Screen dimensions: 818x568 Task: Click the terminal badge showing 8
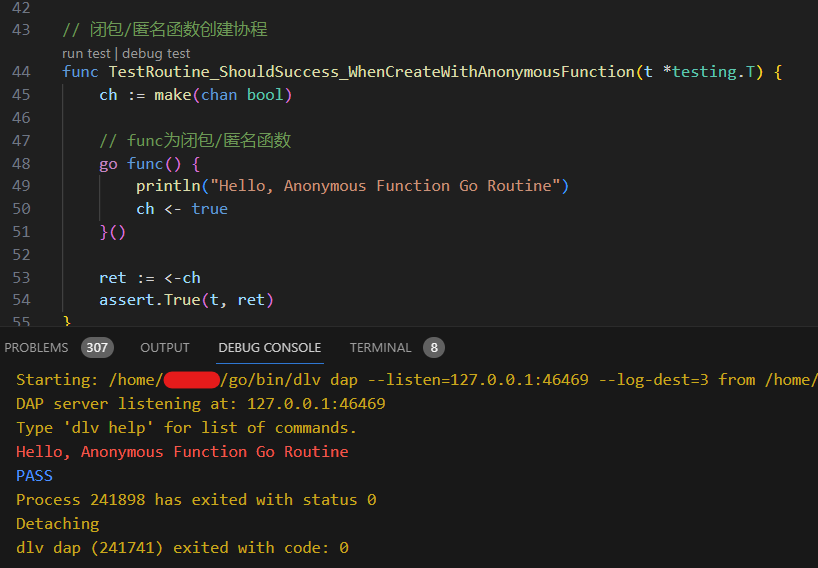(x=433, y=348)
